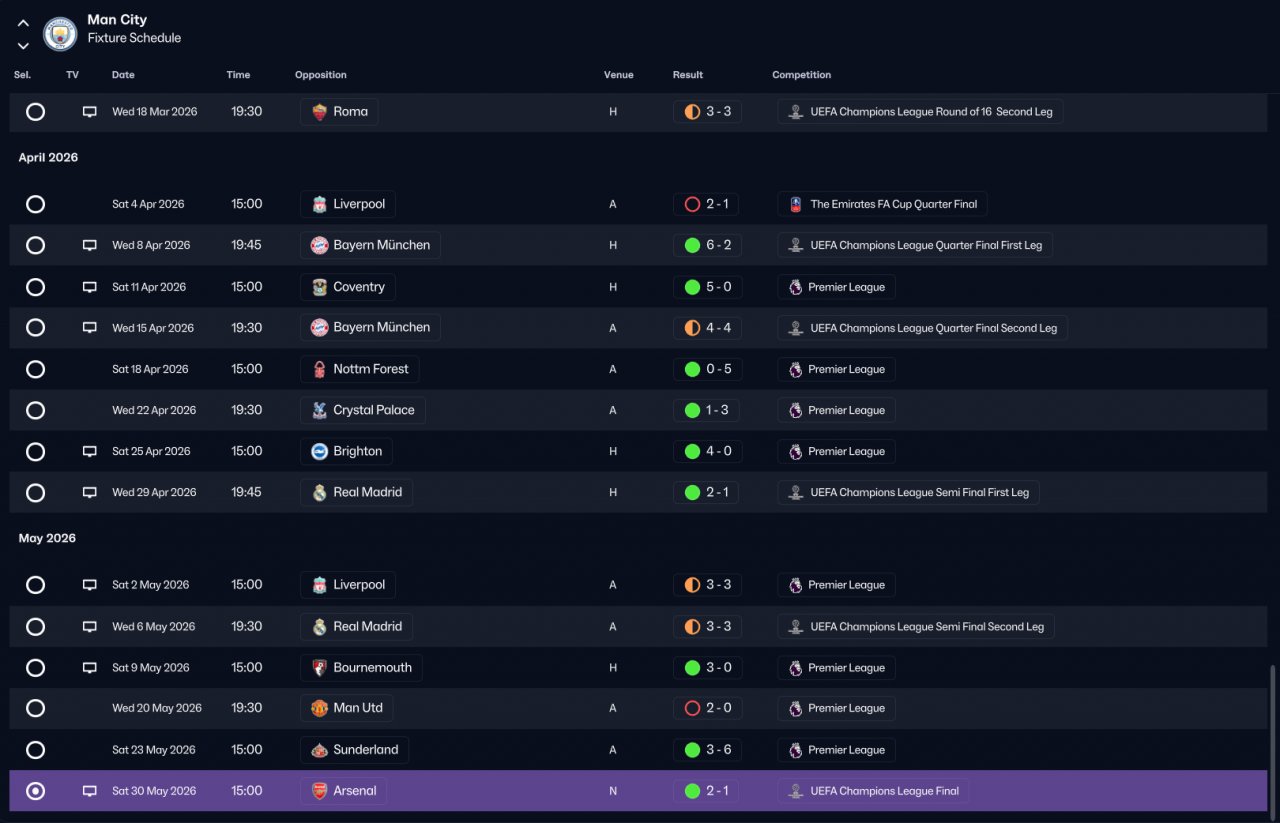Sort by the Competition column header
The width and height of the screenshot is (1280, 823).
tap(801, 75)
